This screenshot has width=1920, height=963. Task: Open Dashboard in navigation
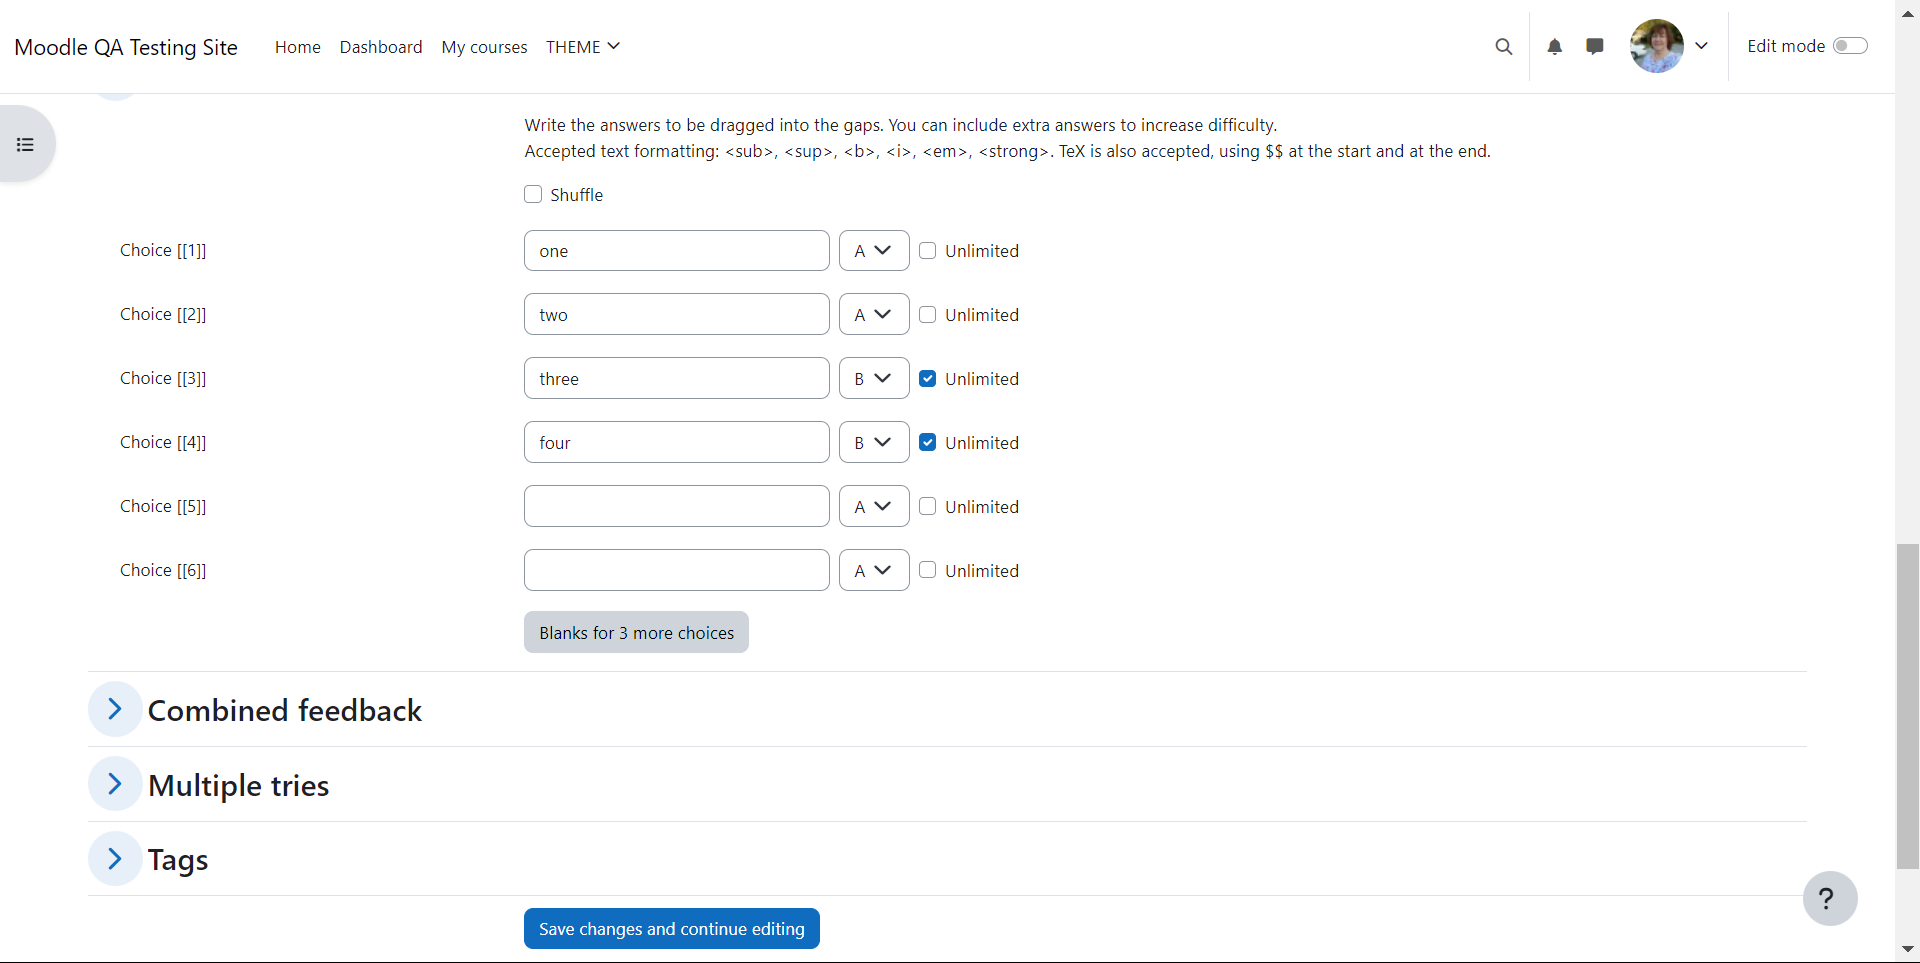coord(381,47)
